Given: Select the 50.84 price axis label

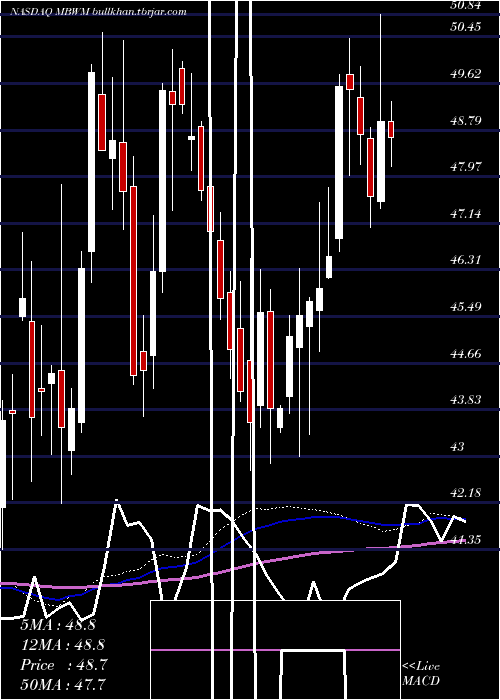Looking at the screenshot, I should pos(466,5).
